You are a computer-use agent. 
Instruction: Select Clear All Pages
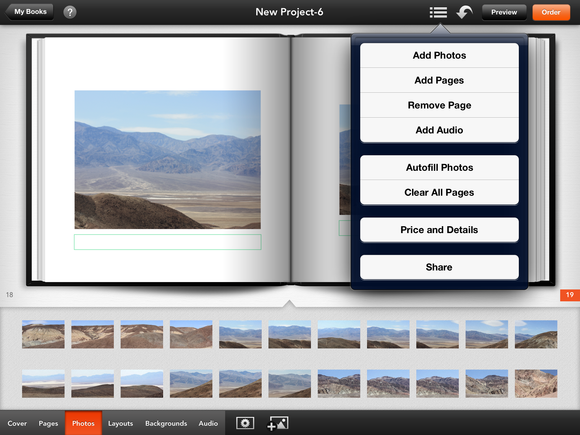coord(439,192)
